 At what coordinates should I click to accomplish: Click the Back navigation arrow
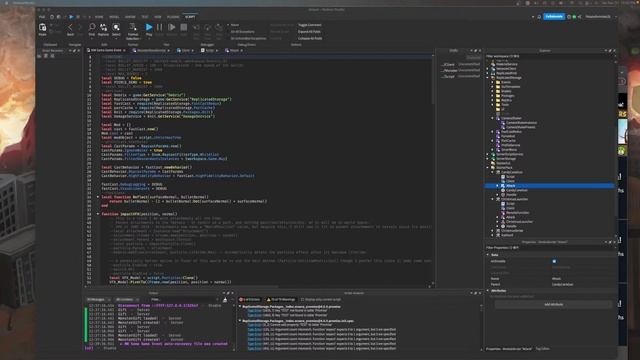point(70,27)
